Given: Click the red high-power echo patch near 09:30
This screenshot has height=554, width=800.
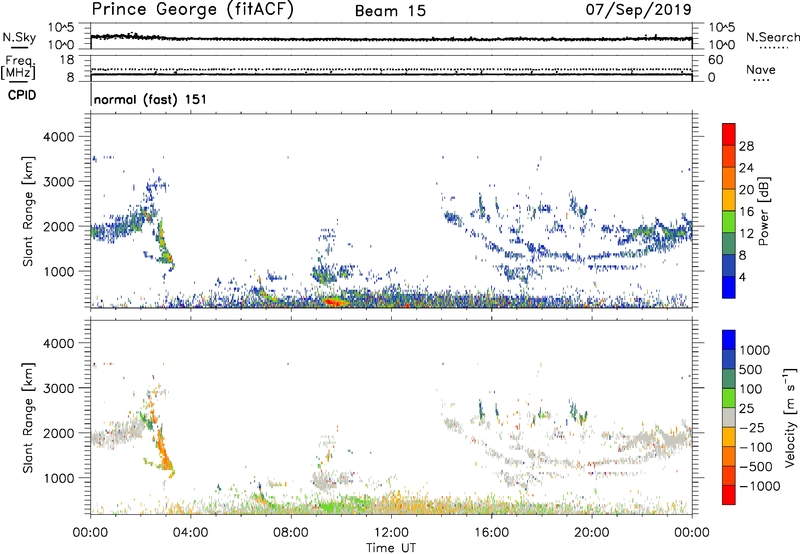Looking at the screenshot, I should tap(334, 302).
